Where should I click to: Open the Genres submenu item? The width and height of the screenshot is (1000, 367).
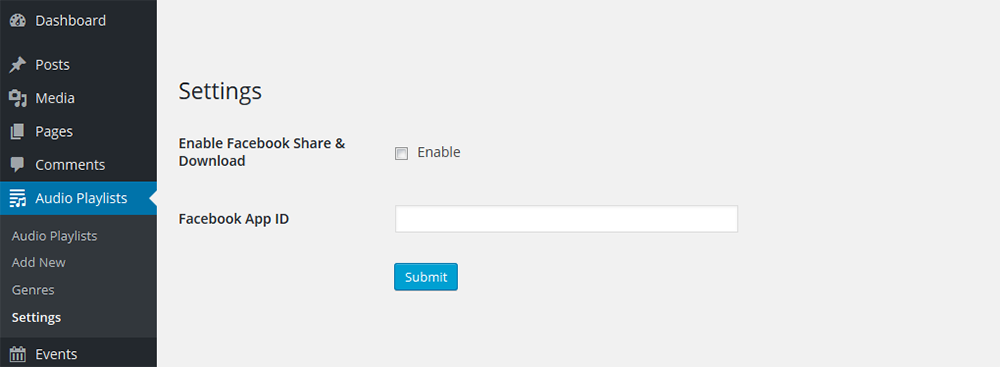pyautogui.click(x=33, y=290)
